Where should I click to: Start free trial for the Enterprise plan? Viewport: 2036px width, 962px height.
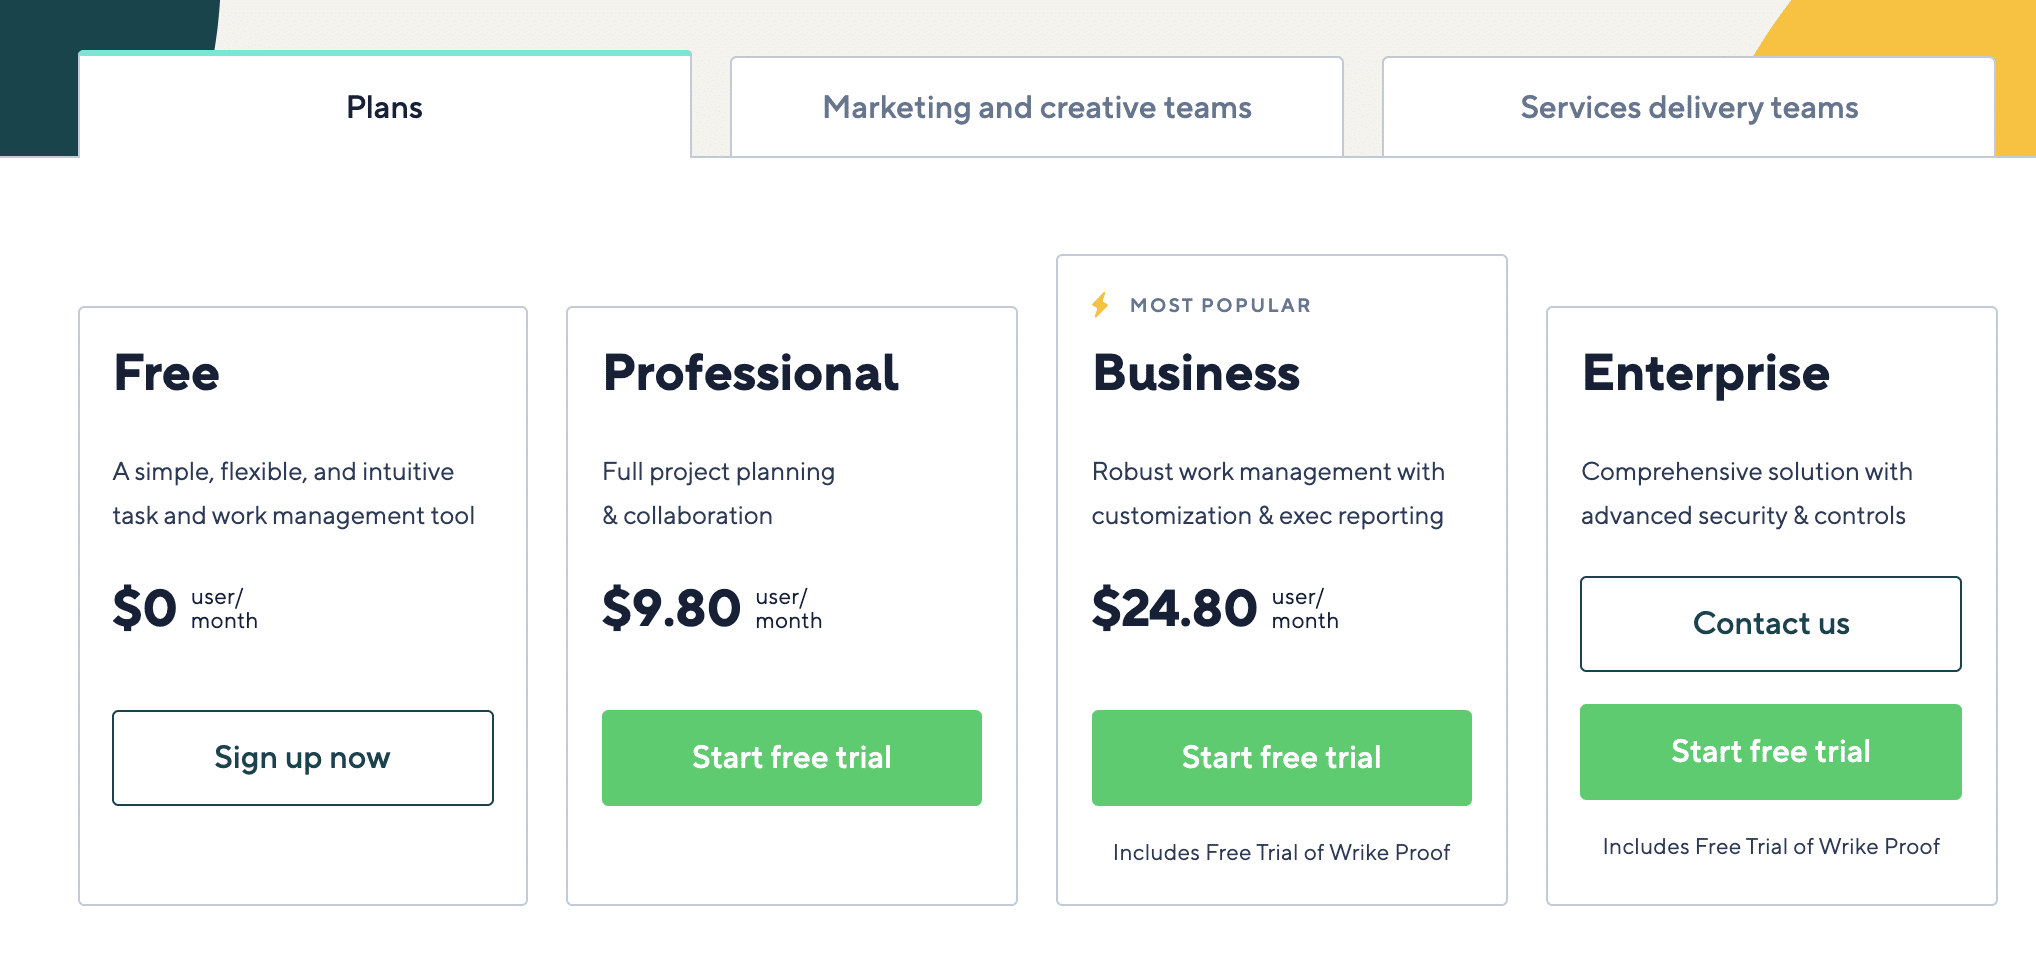(1771, 752)
